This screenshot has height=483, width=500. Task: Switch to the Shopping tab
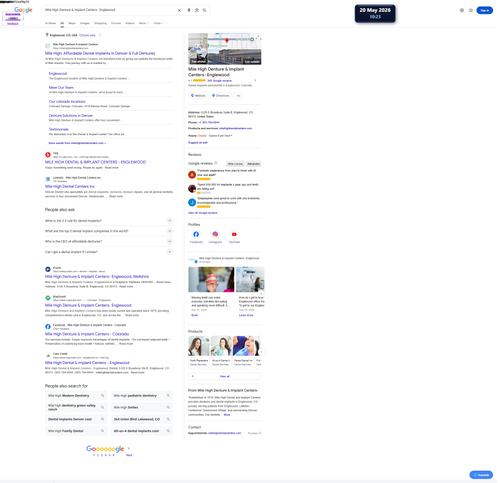[x=100, y=23]
